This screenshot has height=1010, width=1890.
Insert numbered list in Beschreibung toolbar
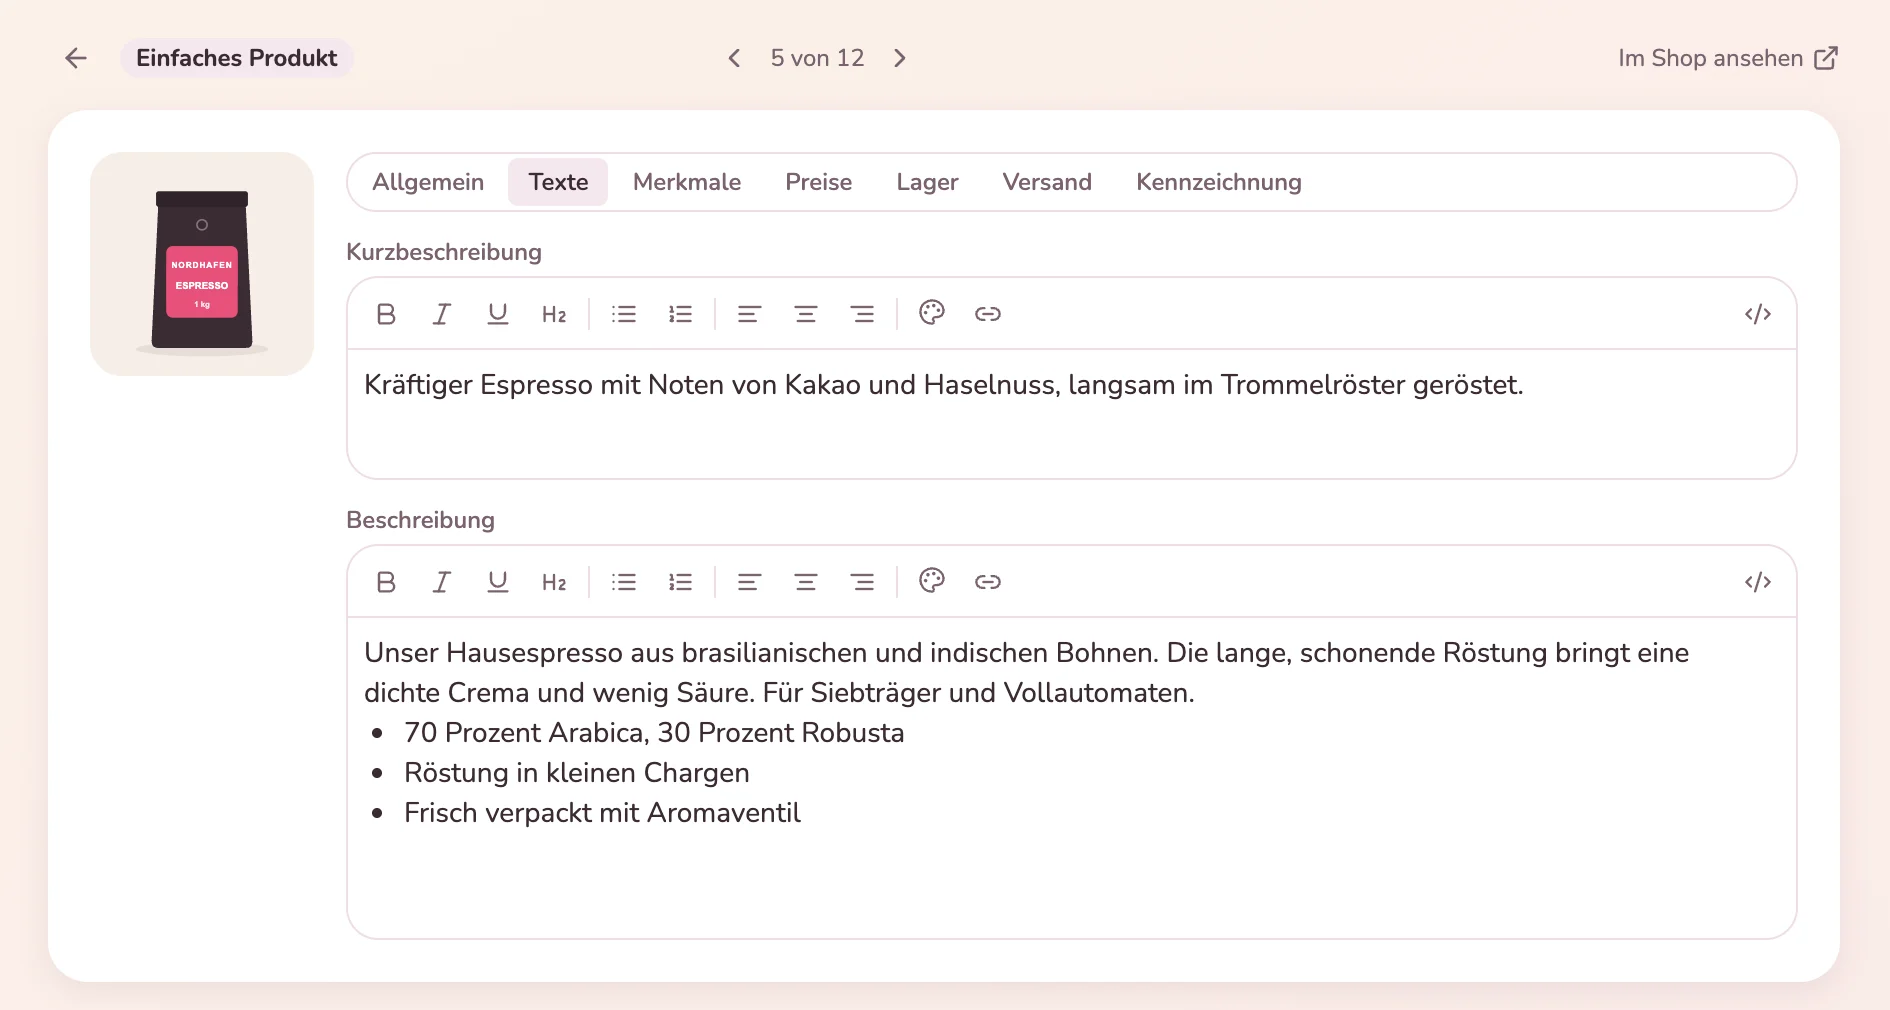tap(680, 582)
